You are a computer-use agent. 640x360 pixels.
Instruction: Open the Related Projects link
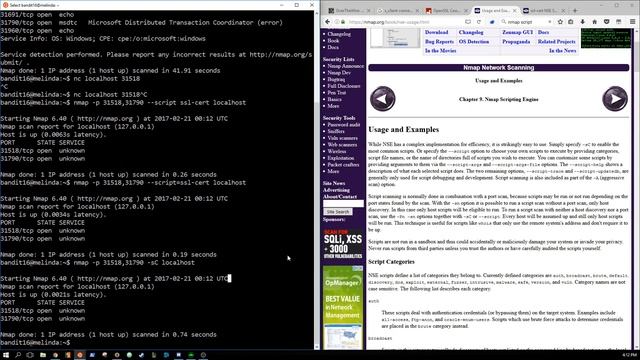click(x=556, y=42)
